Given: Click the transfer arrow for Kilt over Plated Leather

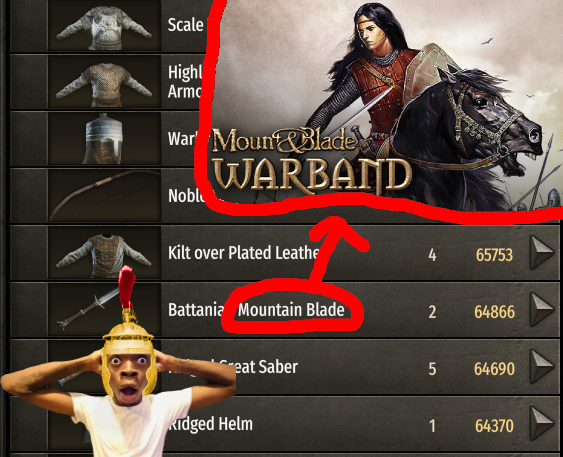Looking at the screenshot, I should 542,252.
